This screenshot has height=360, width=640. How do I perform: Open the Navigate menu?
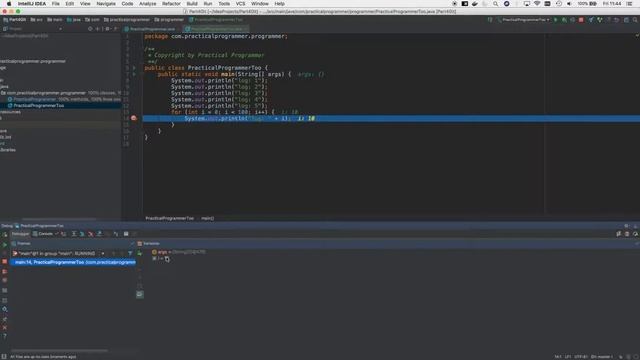[106, 4]
